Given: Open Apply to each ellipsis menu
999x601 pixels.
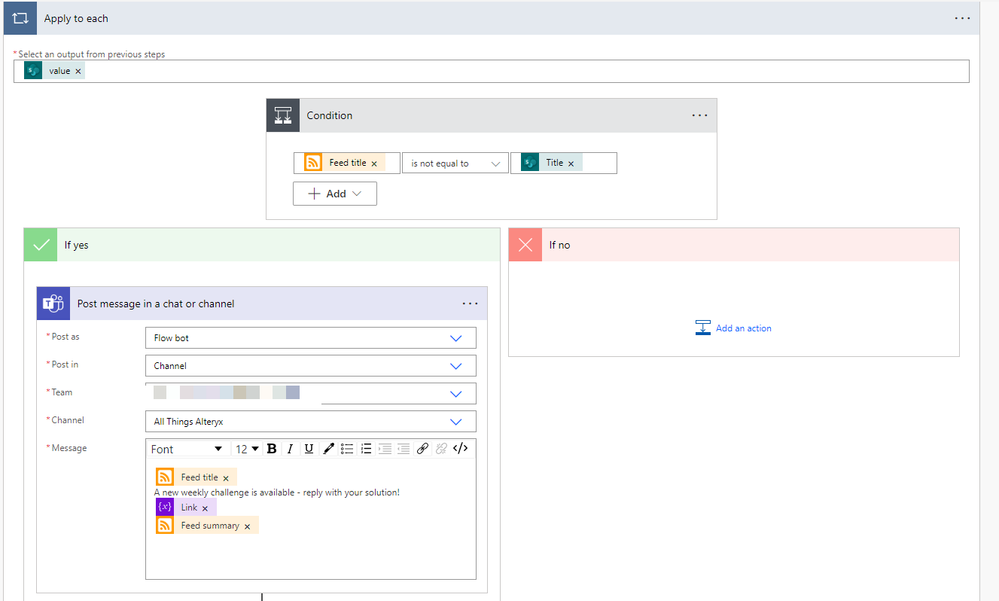Looking at the screenshot, I should (962, 18).
